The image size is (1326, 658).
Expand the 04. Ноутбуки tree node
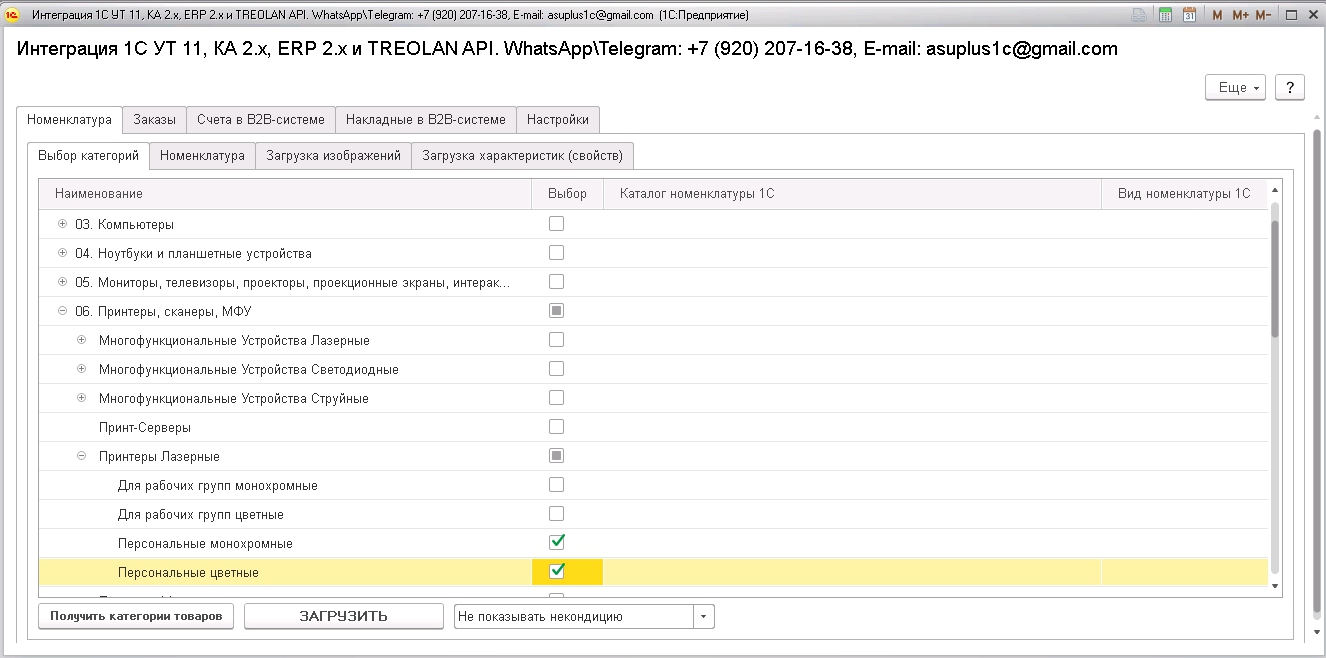[63, 253]
